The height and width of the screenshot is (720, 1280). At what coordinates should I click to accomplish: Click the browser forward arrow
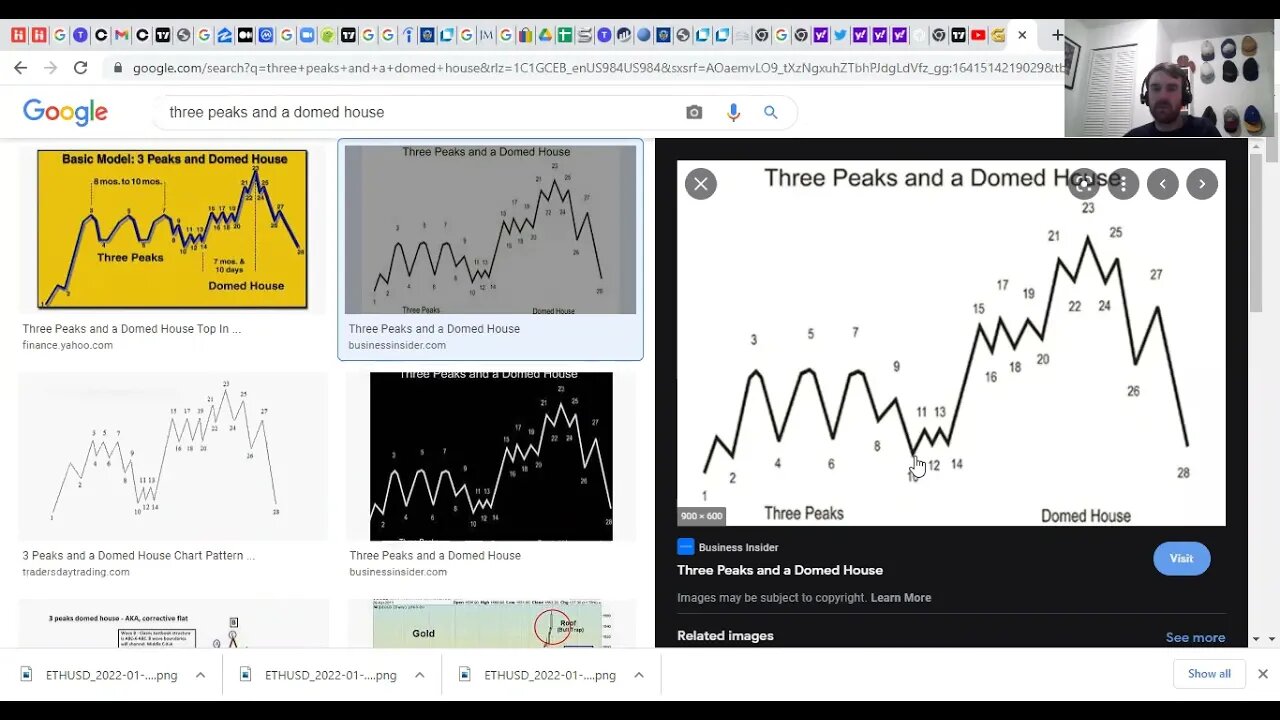click(51, 68)
